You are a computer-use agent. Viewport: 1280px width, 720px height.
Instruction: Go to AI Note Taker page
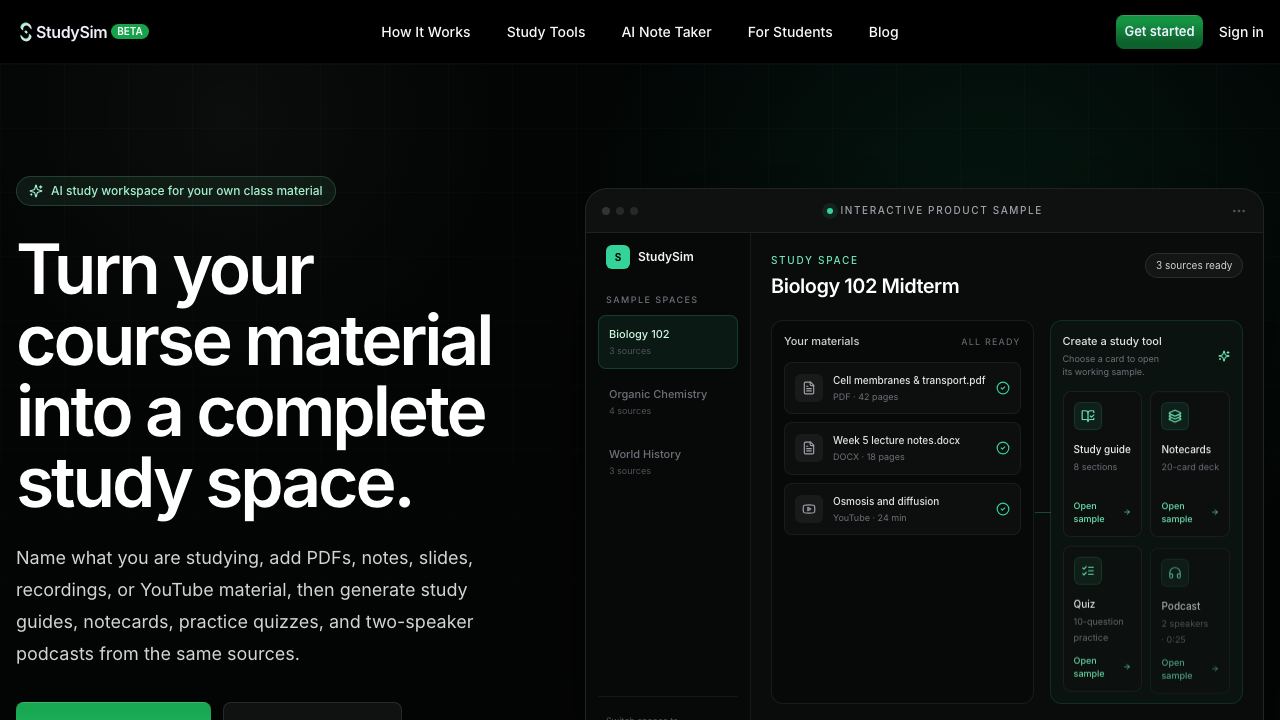(667, 32)
